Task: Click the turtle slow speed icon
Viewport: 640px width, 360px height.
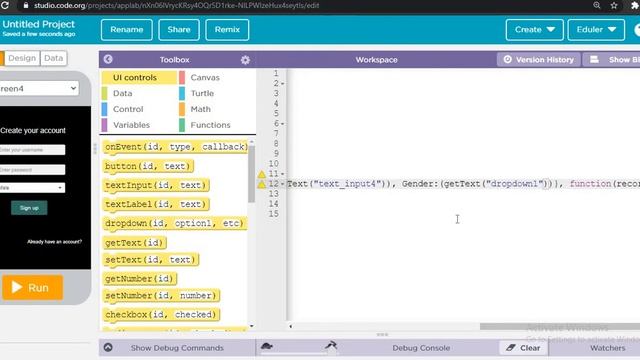Action: point(267,347)
